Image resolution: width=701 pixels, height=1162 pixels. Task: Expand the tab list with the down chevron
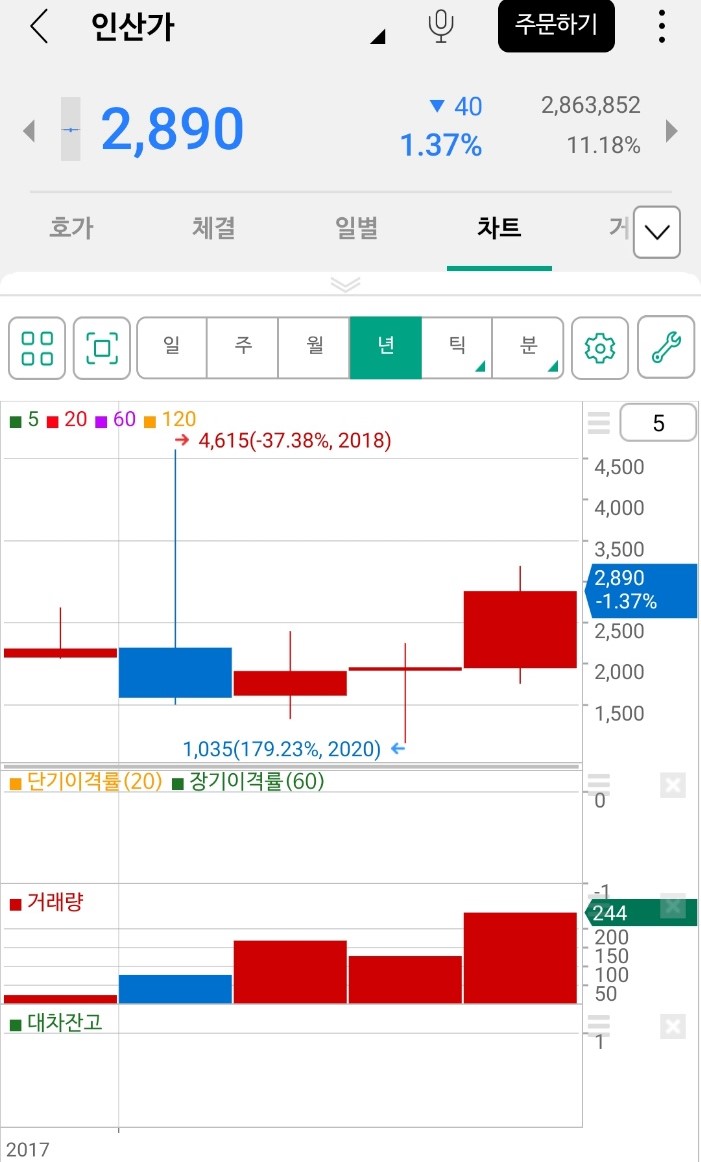[x=657, y=232]
